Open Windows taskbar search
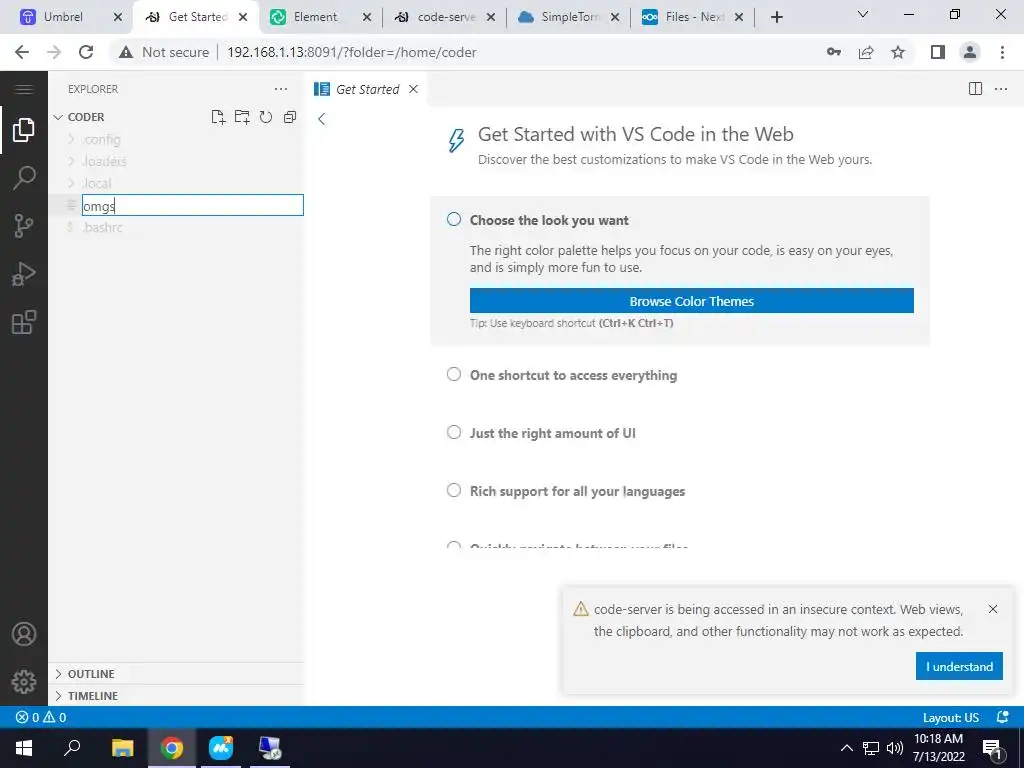1024x768 pixels. coord(72,748)
